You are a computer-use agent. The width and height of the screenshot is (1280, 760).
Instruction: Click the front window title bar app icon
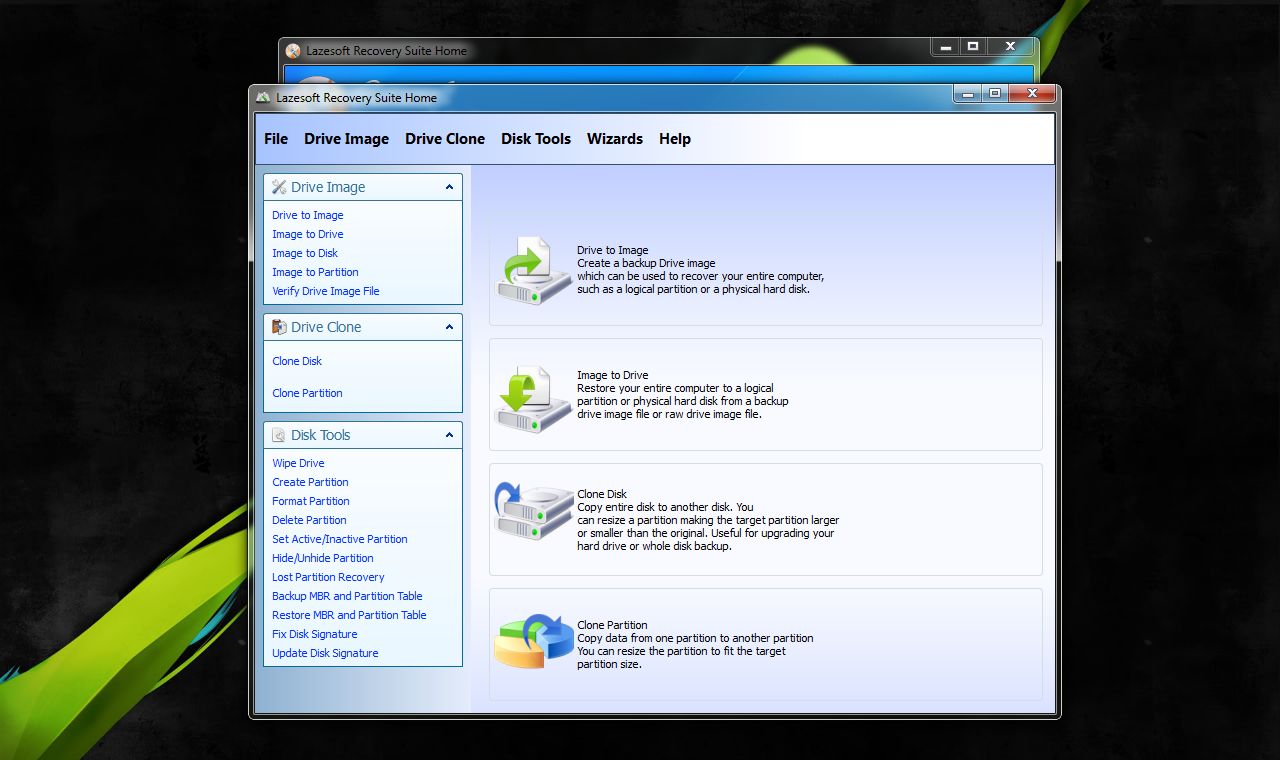(x=263, y=98)
